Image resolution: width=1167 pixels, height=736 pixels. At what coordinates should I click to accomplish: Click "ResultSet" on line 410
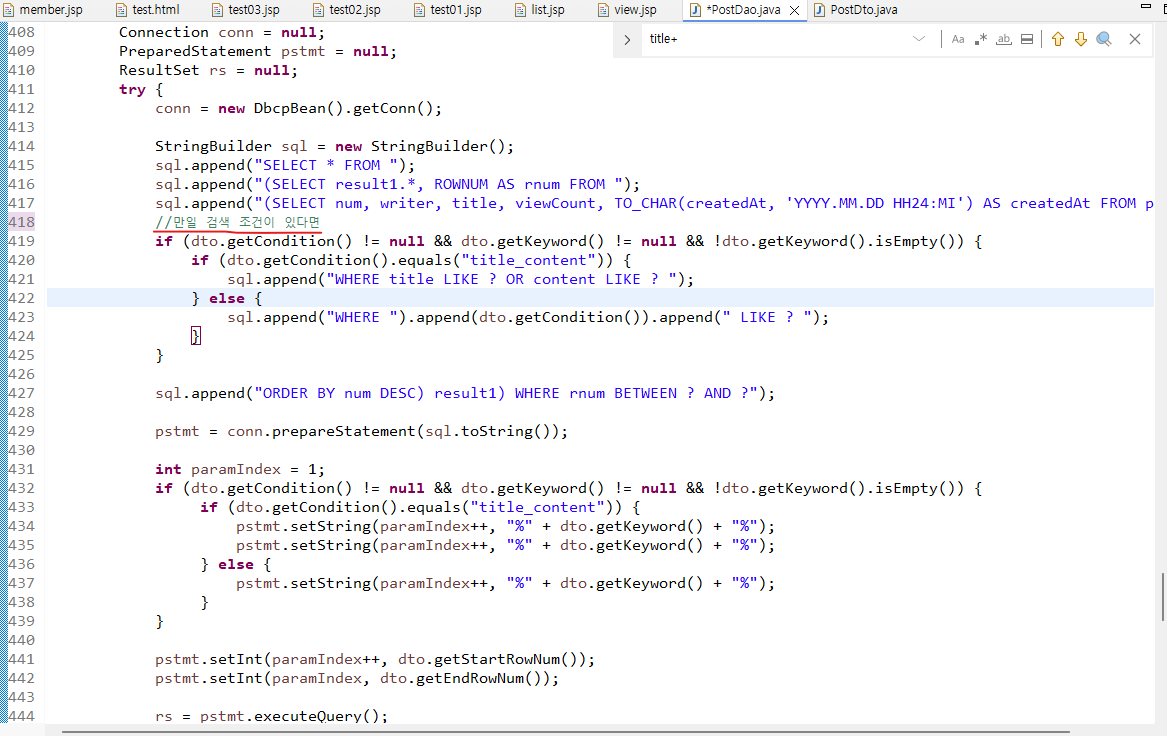pos(159,70)
